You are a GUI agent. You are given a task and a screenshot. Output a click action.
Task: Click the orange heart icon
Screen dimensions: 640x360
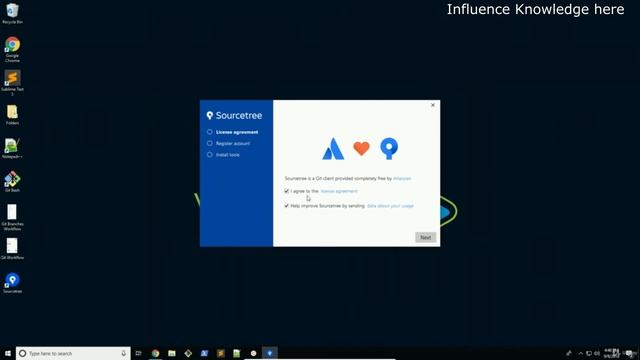361,148
